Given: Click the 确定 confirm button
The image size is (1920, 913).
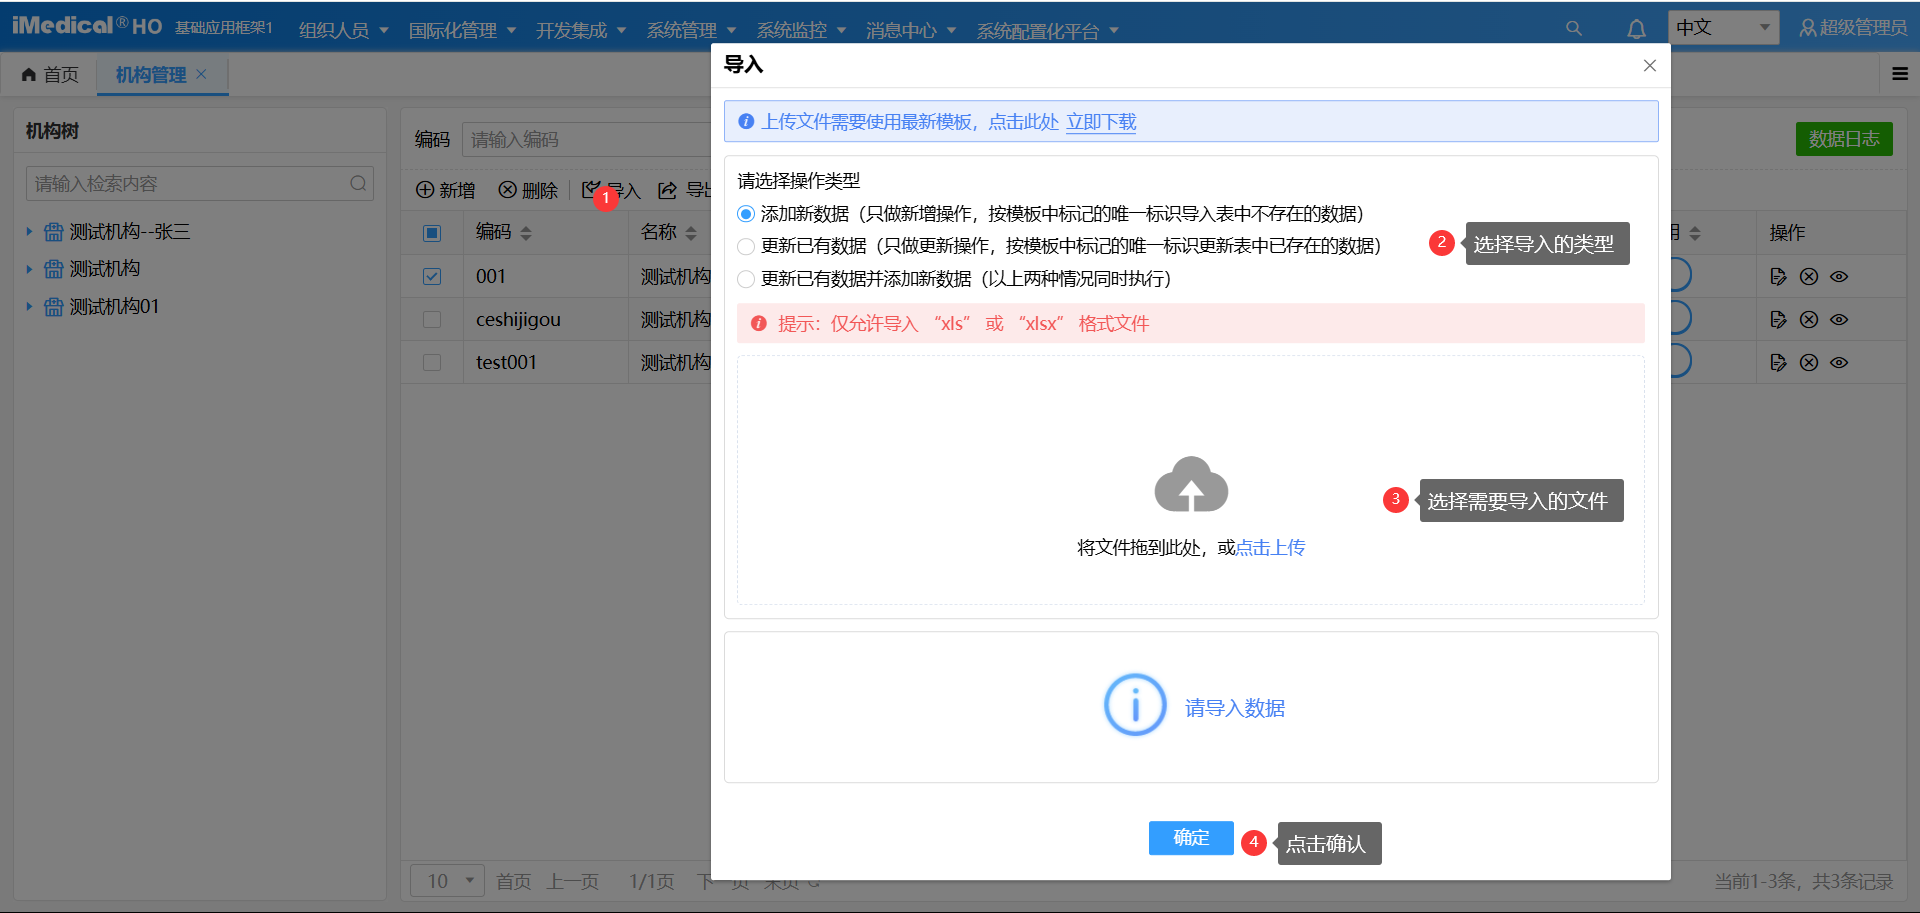Looking at the screenshot, I should [x=1191, y=838].
